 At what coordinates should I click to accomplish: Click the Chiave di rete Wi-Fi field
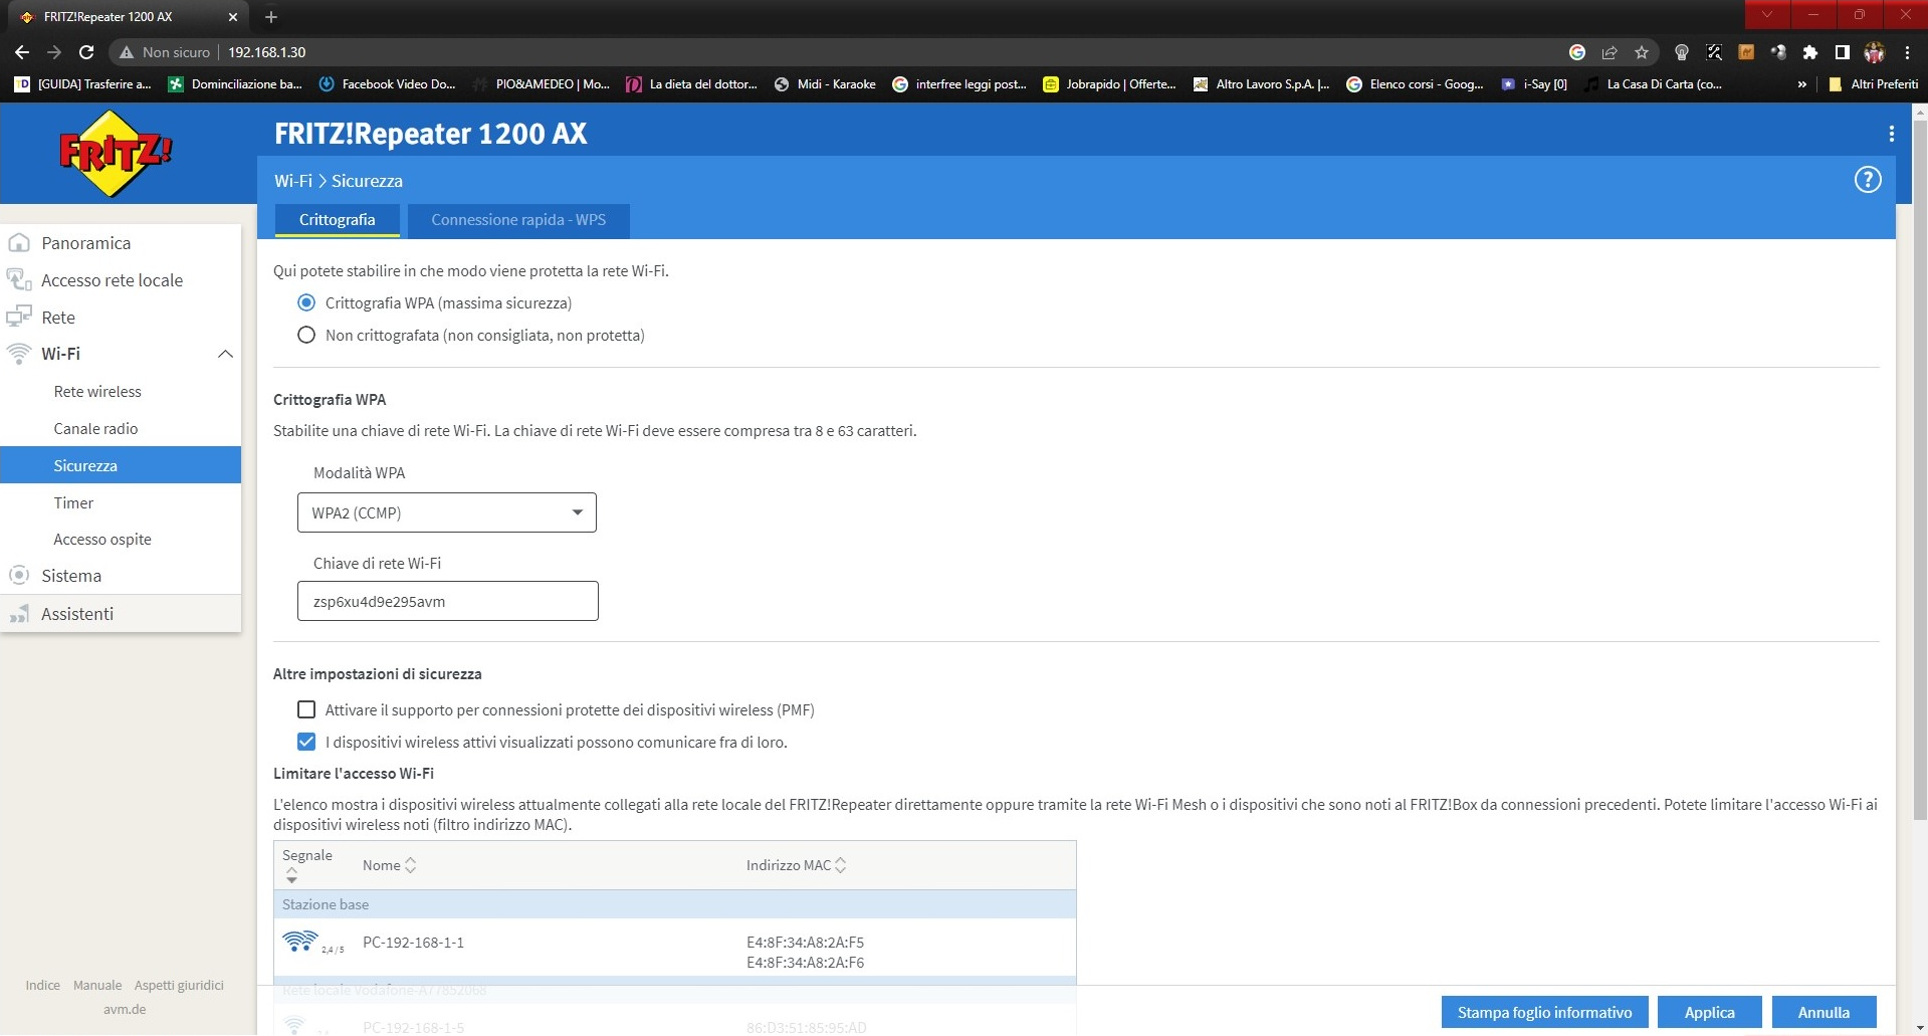(x=447, y=601)
